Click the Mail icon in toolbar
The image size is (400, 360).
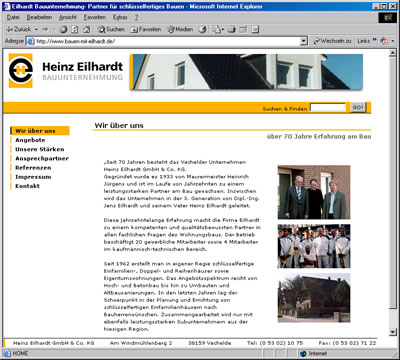(217, 29)
